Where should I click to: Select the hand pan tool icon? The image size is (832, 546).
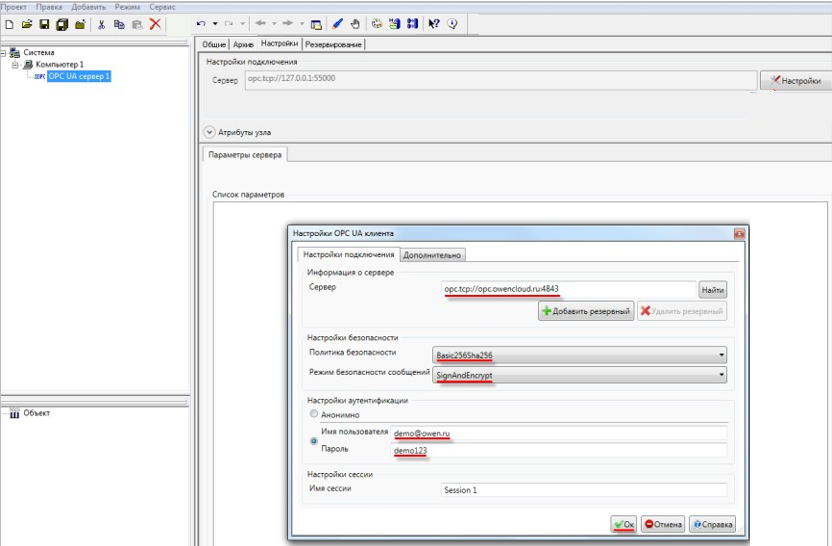355,24
